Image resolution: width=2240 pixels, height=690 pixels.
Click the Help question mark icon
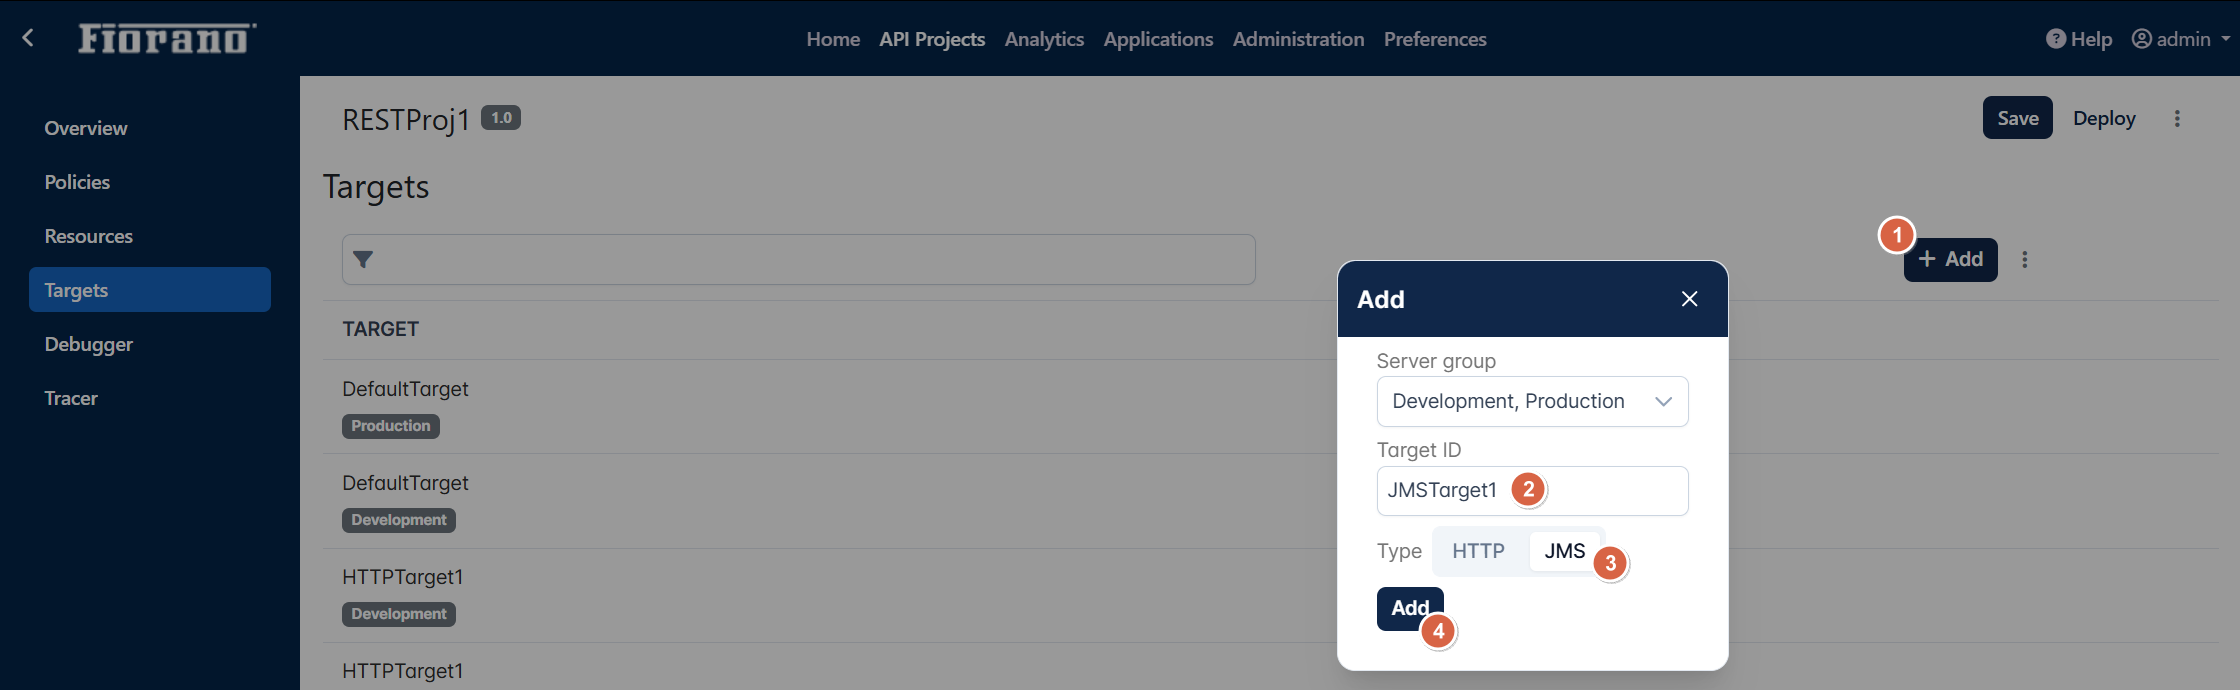[2056, 39]
